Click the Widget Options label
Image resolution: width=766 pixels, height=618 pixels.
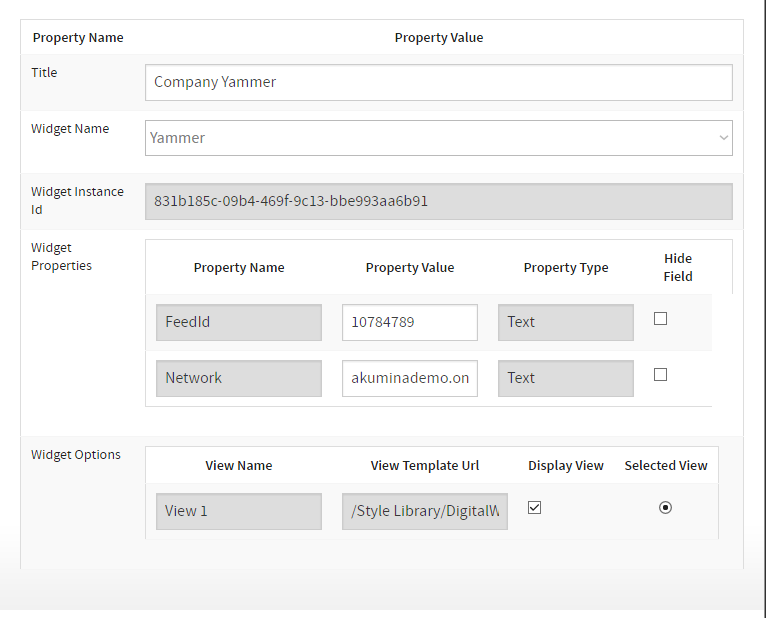[76, 455]
